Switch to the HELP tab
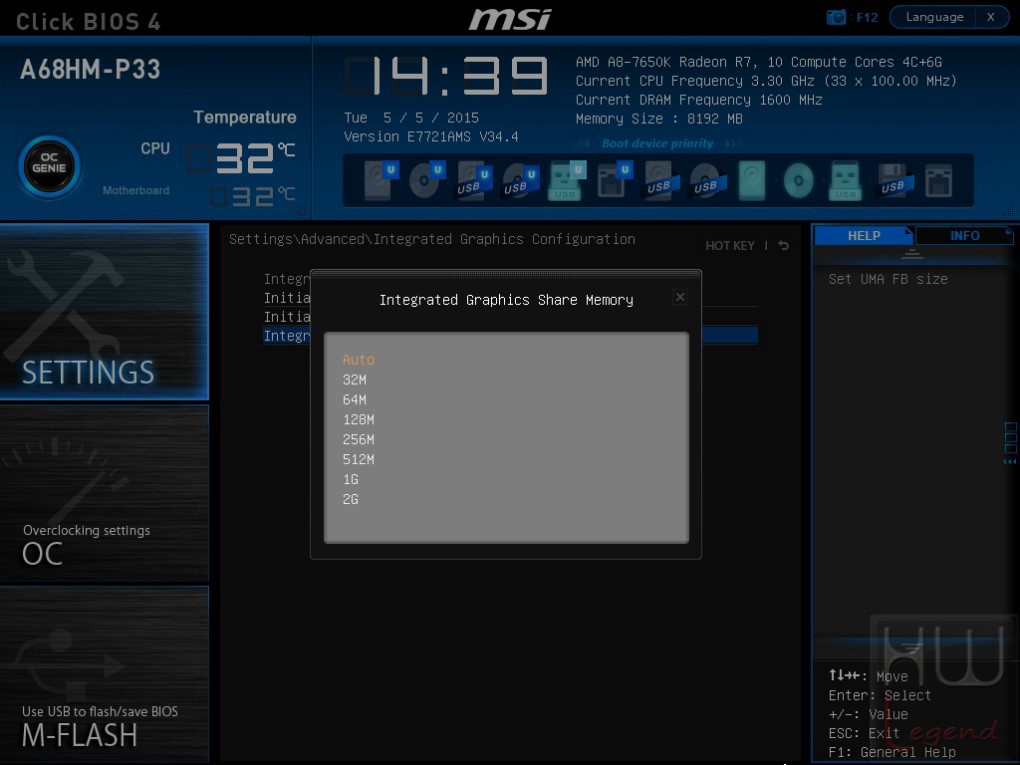 [x=864, y=235]
